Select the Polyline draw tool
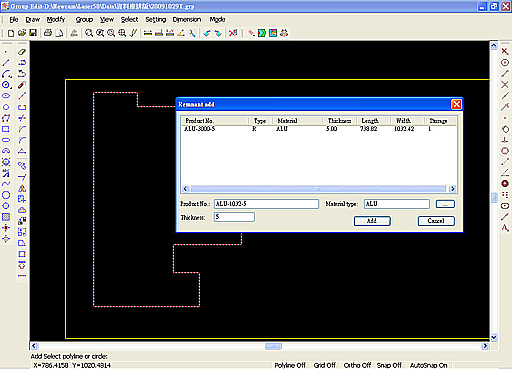 [6, 118]
